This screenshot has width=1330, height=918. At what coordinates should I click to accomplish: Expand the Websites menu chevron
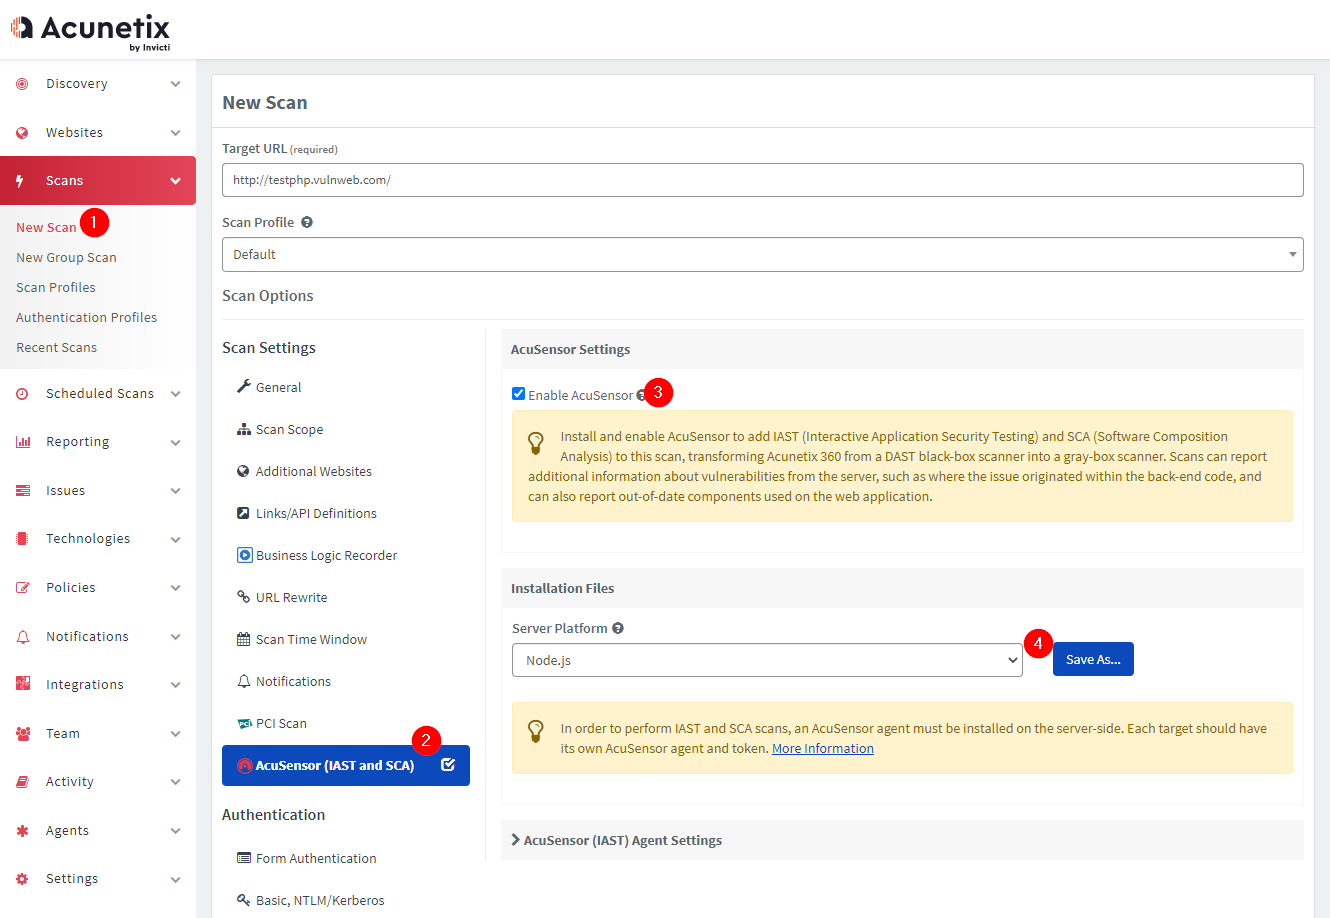point(175,133)
